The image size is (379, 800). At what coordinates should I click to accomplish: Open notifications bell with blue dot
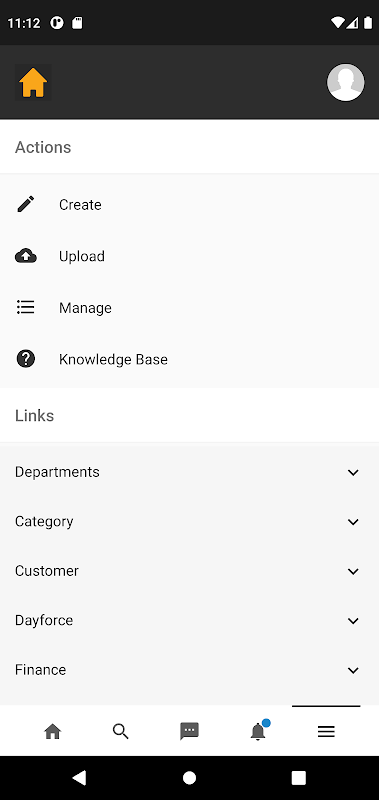(258, 731)
